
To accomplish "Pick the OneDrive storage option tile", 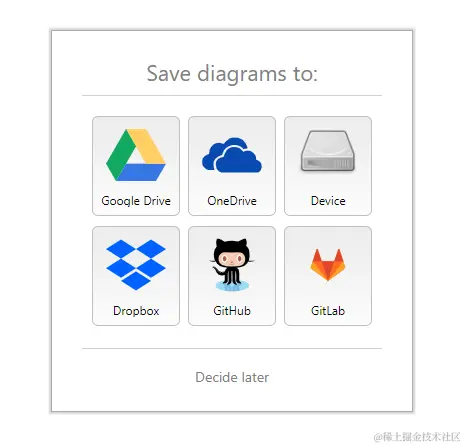I will (x=232, y=166).
